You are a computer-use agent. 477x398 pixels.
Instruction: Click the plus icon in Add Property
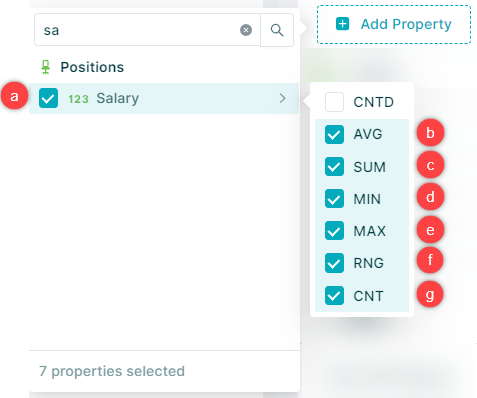coord(343,24)
